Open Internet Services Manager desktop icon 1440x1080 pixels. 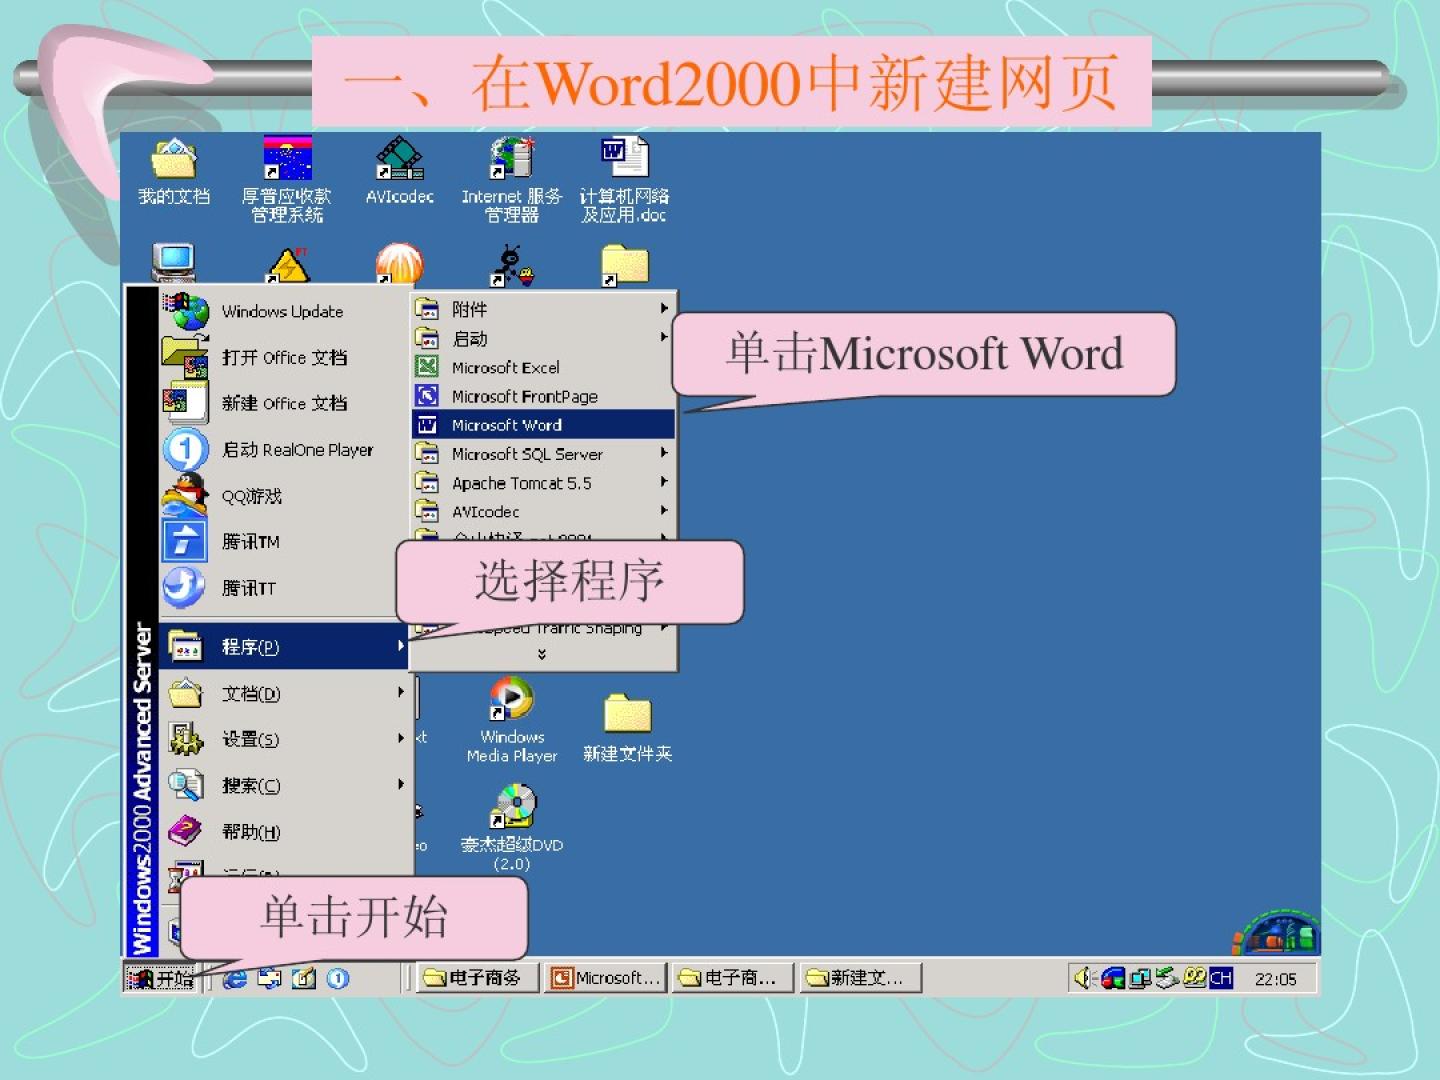click(512, 160)
